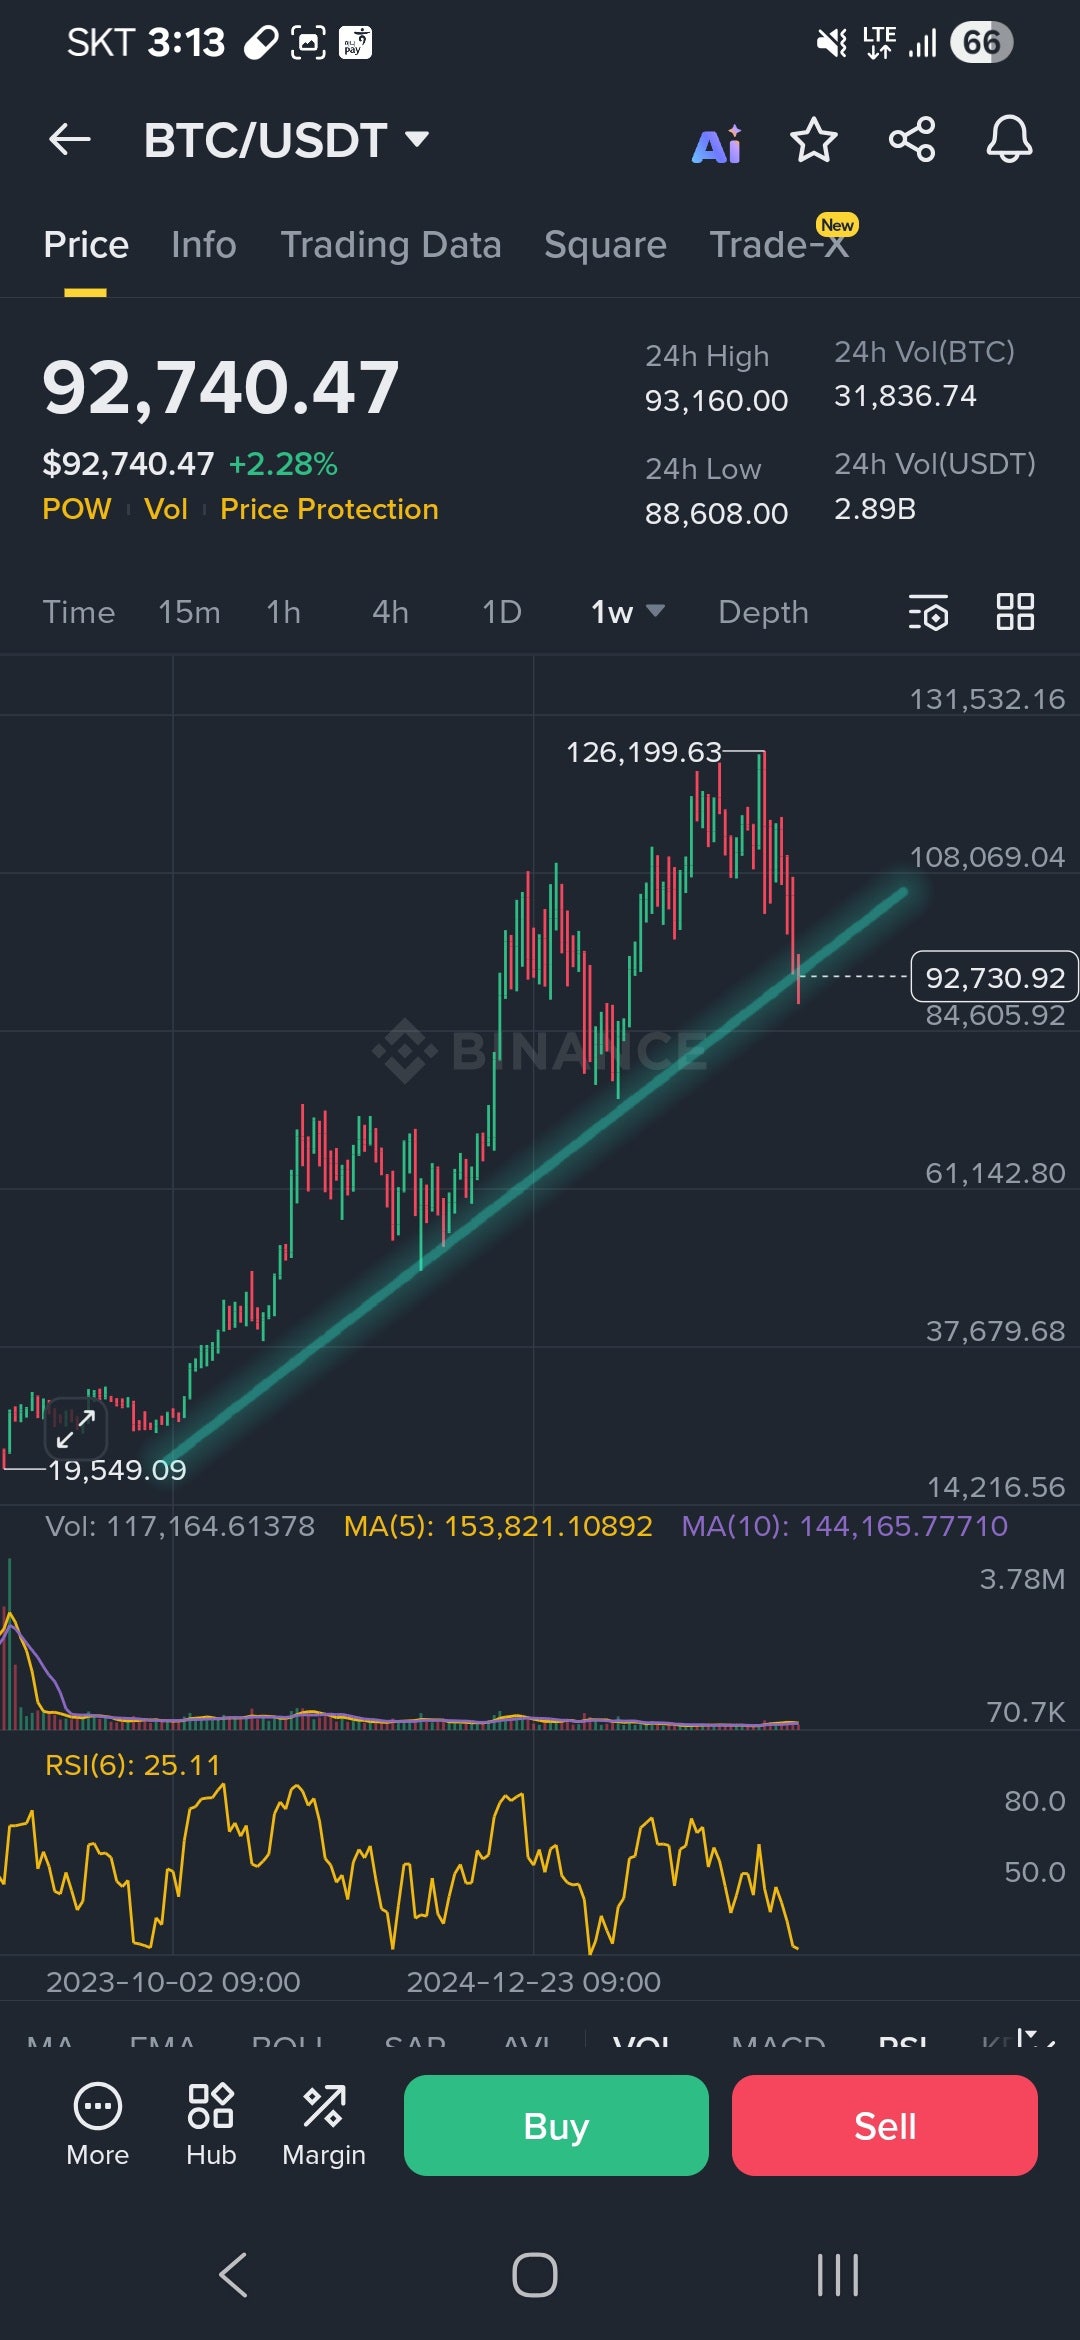1080x2340 pixels.
Task: Tap the yellow Vol tag
Action: tap(166, 509)
